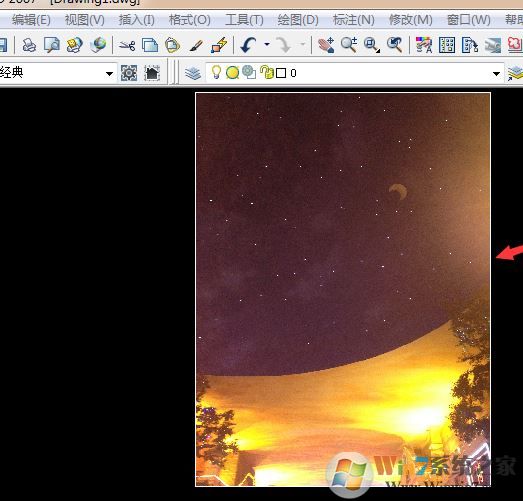Activate the Pan hand tool
This screenshot has width=523, height=501.
coord(326,45)
